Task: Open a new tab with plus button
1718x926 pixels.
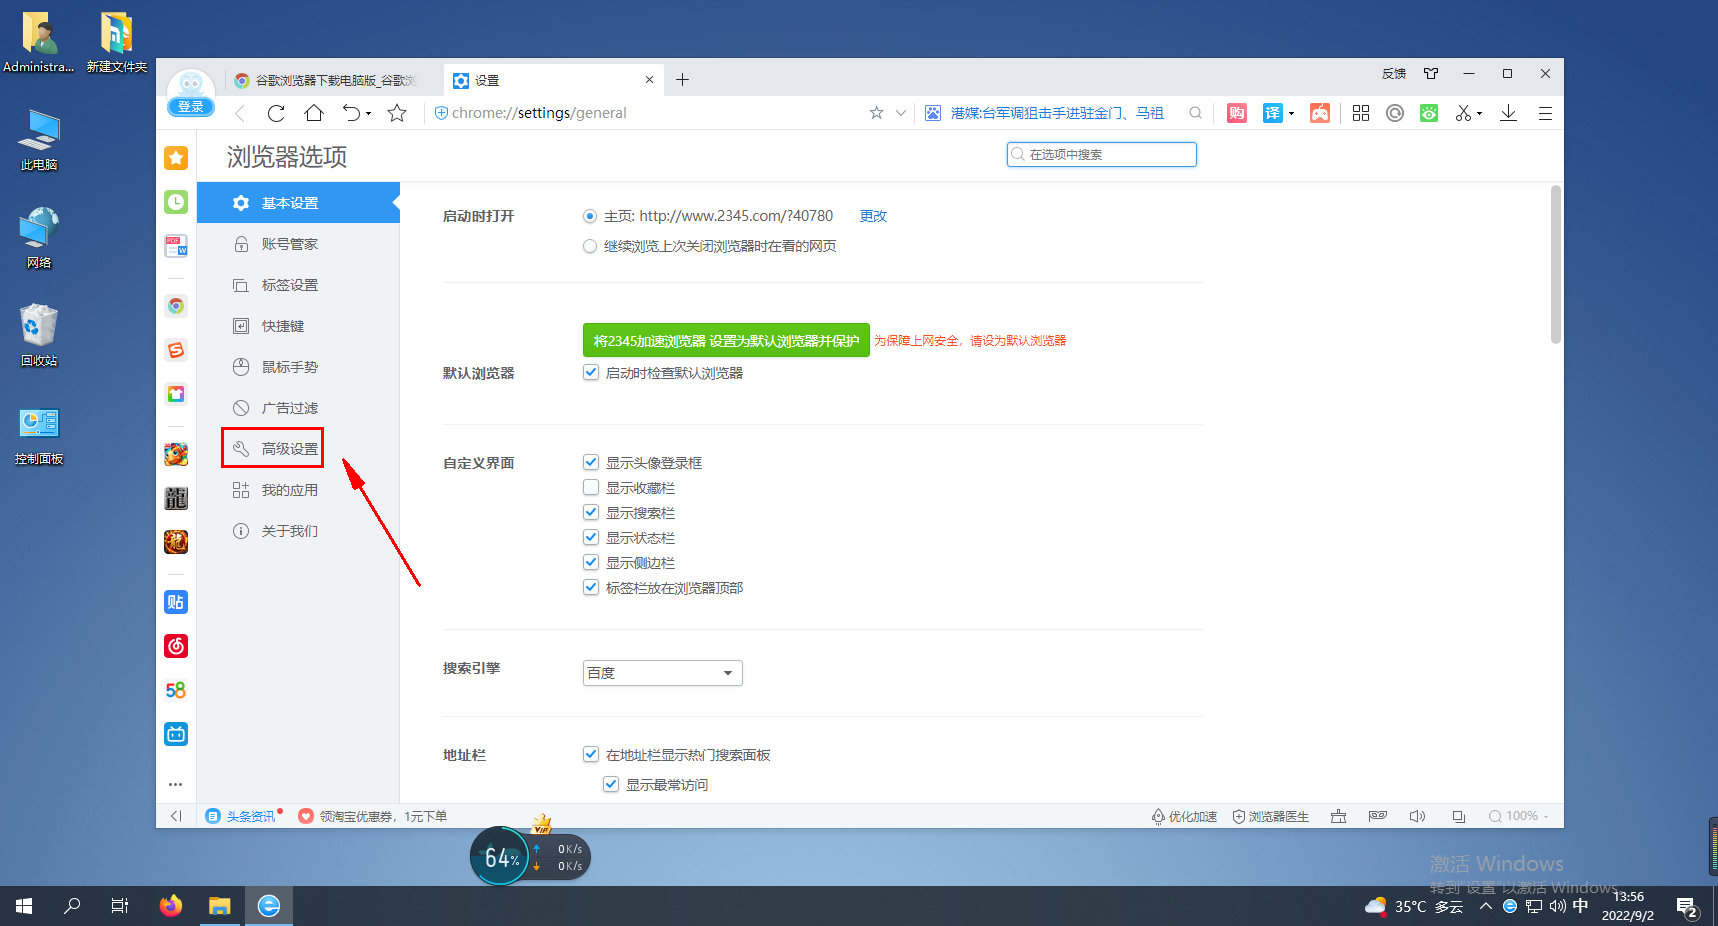Action: 682,80
